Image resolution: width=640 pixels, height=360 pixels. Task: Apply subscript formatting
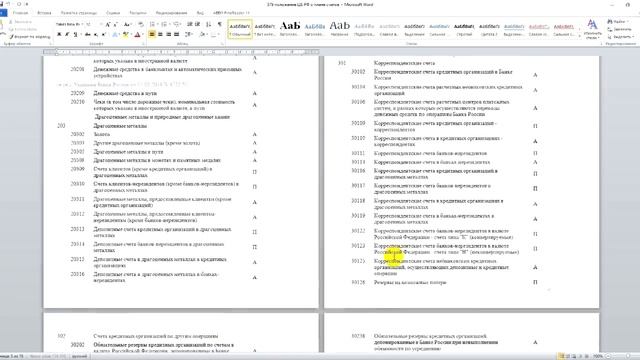96,35
